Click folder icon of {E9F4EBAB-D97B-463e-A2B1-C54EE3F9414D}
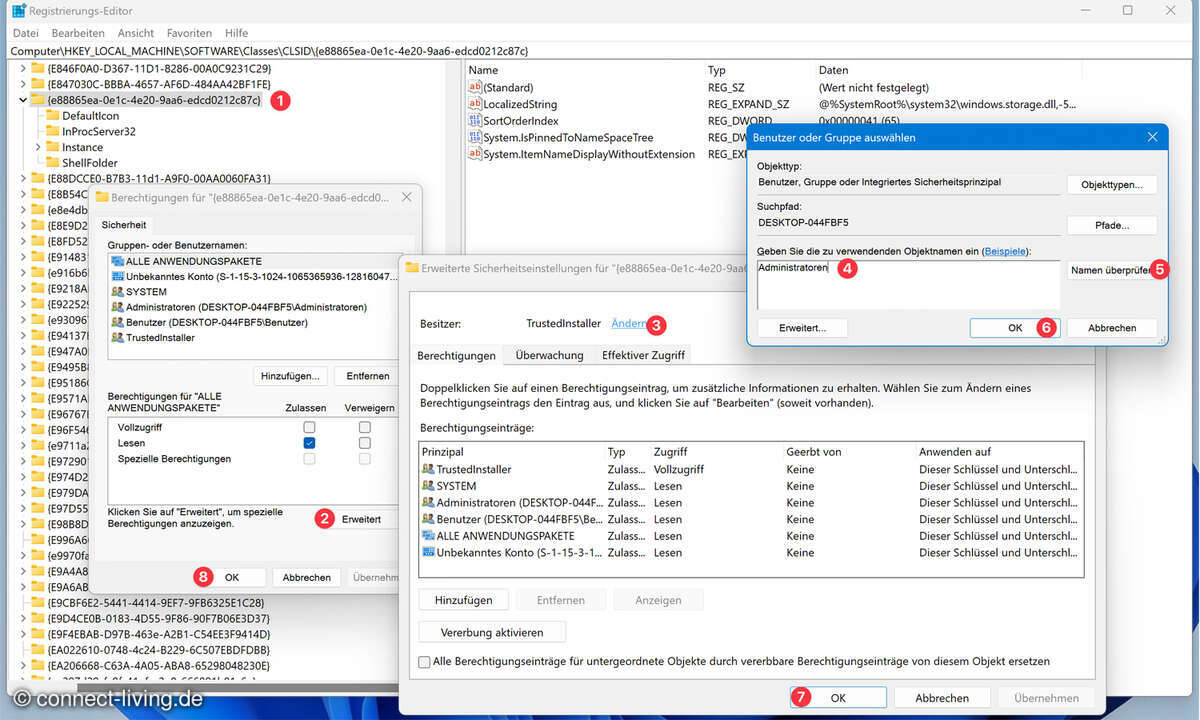Viewport: 1200px width, 720px height. (37, 634)
